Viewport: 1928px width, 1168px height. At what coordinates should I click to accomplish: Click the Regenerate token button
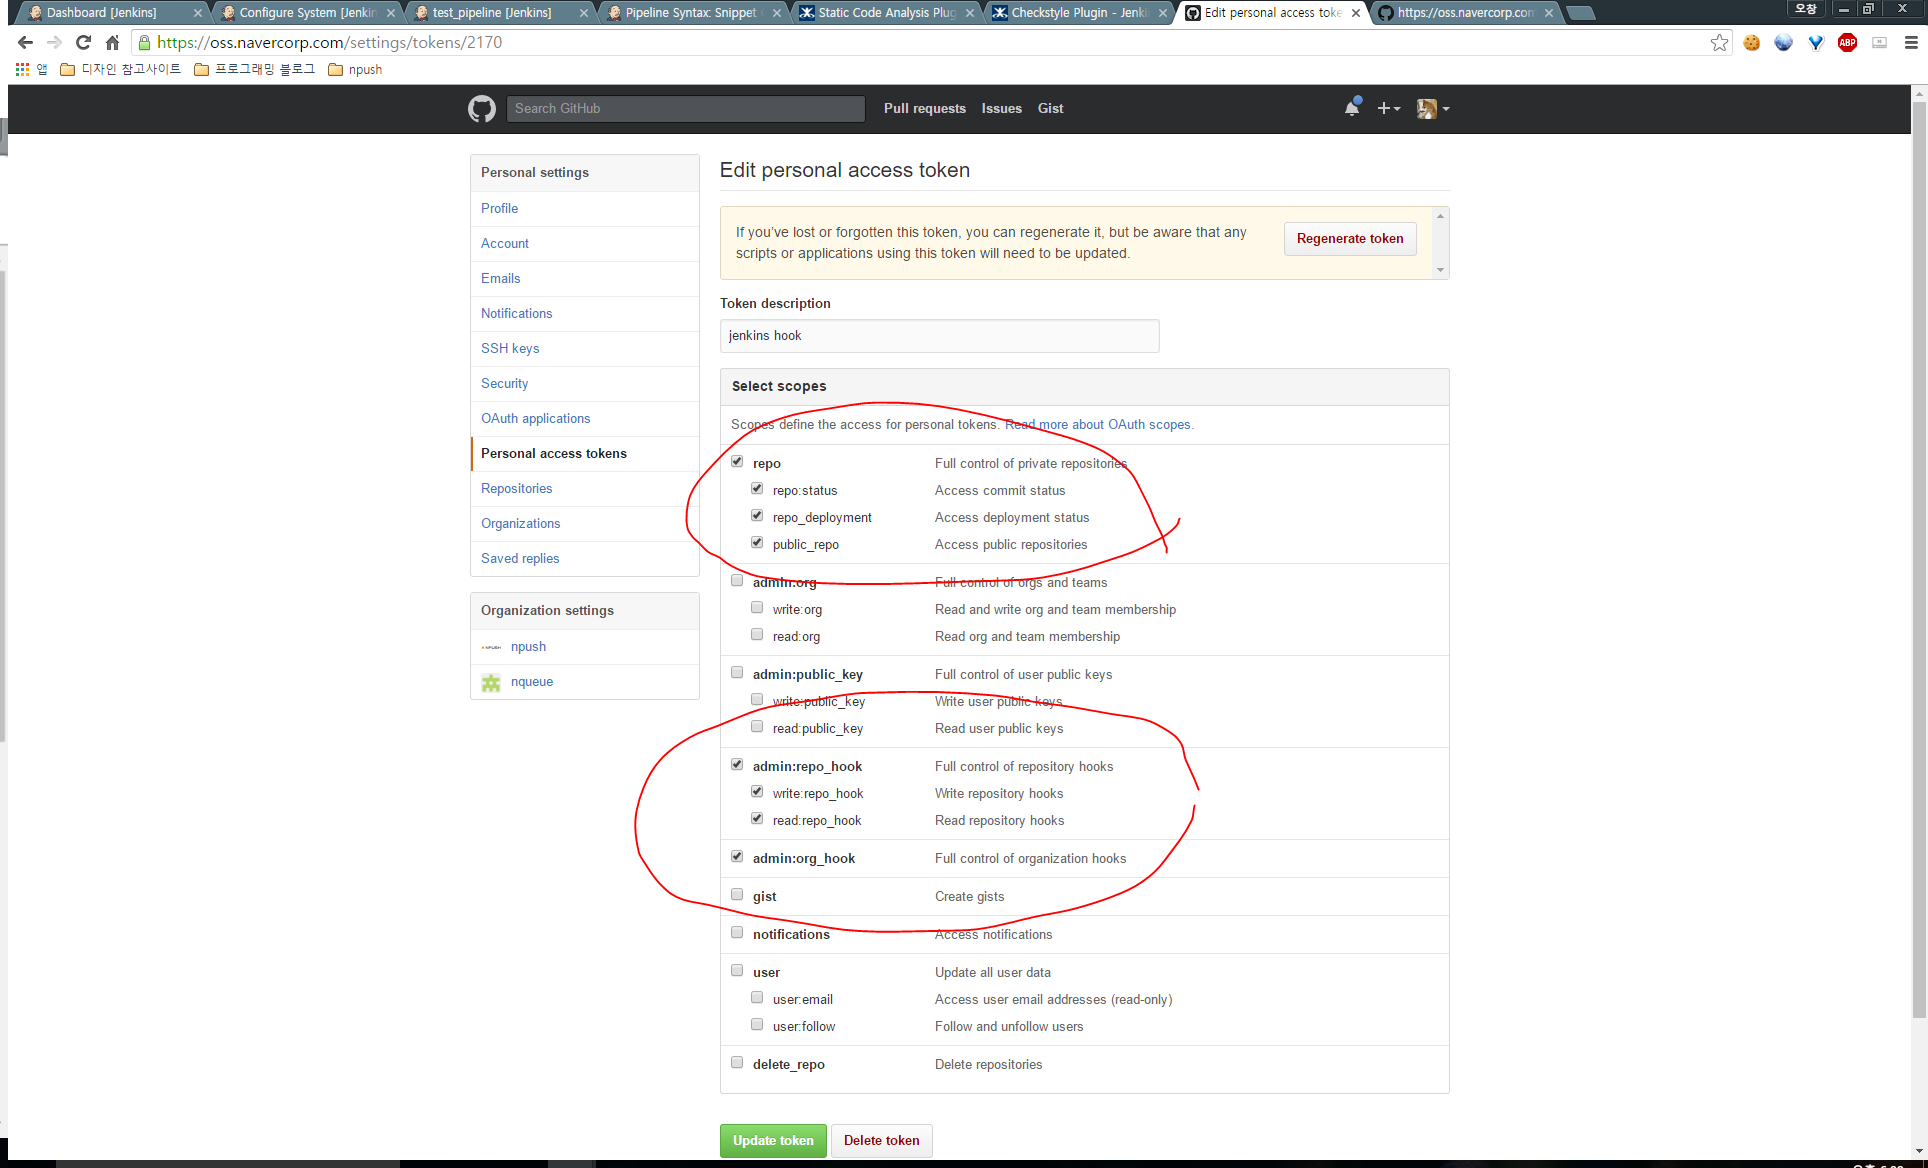[x=1350, y=238]
